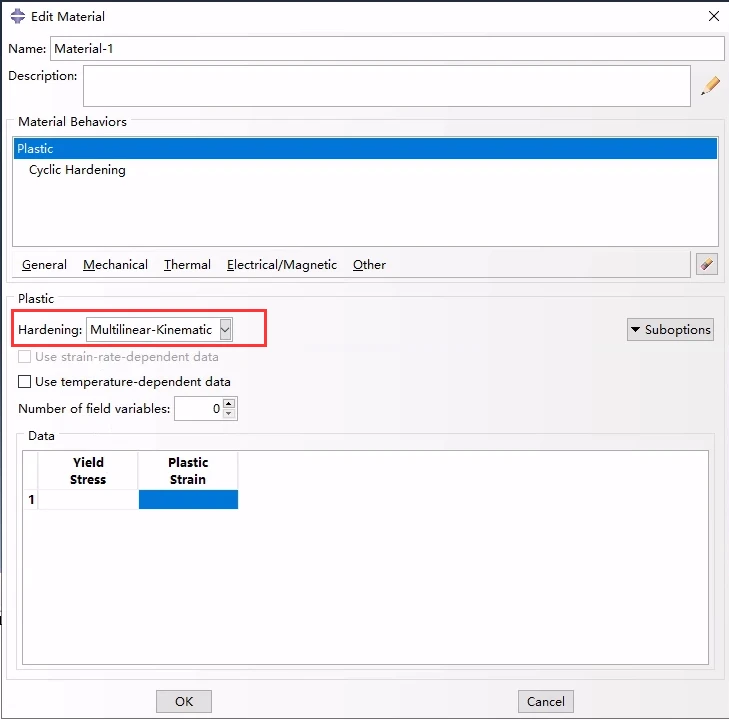Enable Use temperature-dependent data checkbox
The height and width of the screenshot is (720, 729).
coord(24,382)
